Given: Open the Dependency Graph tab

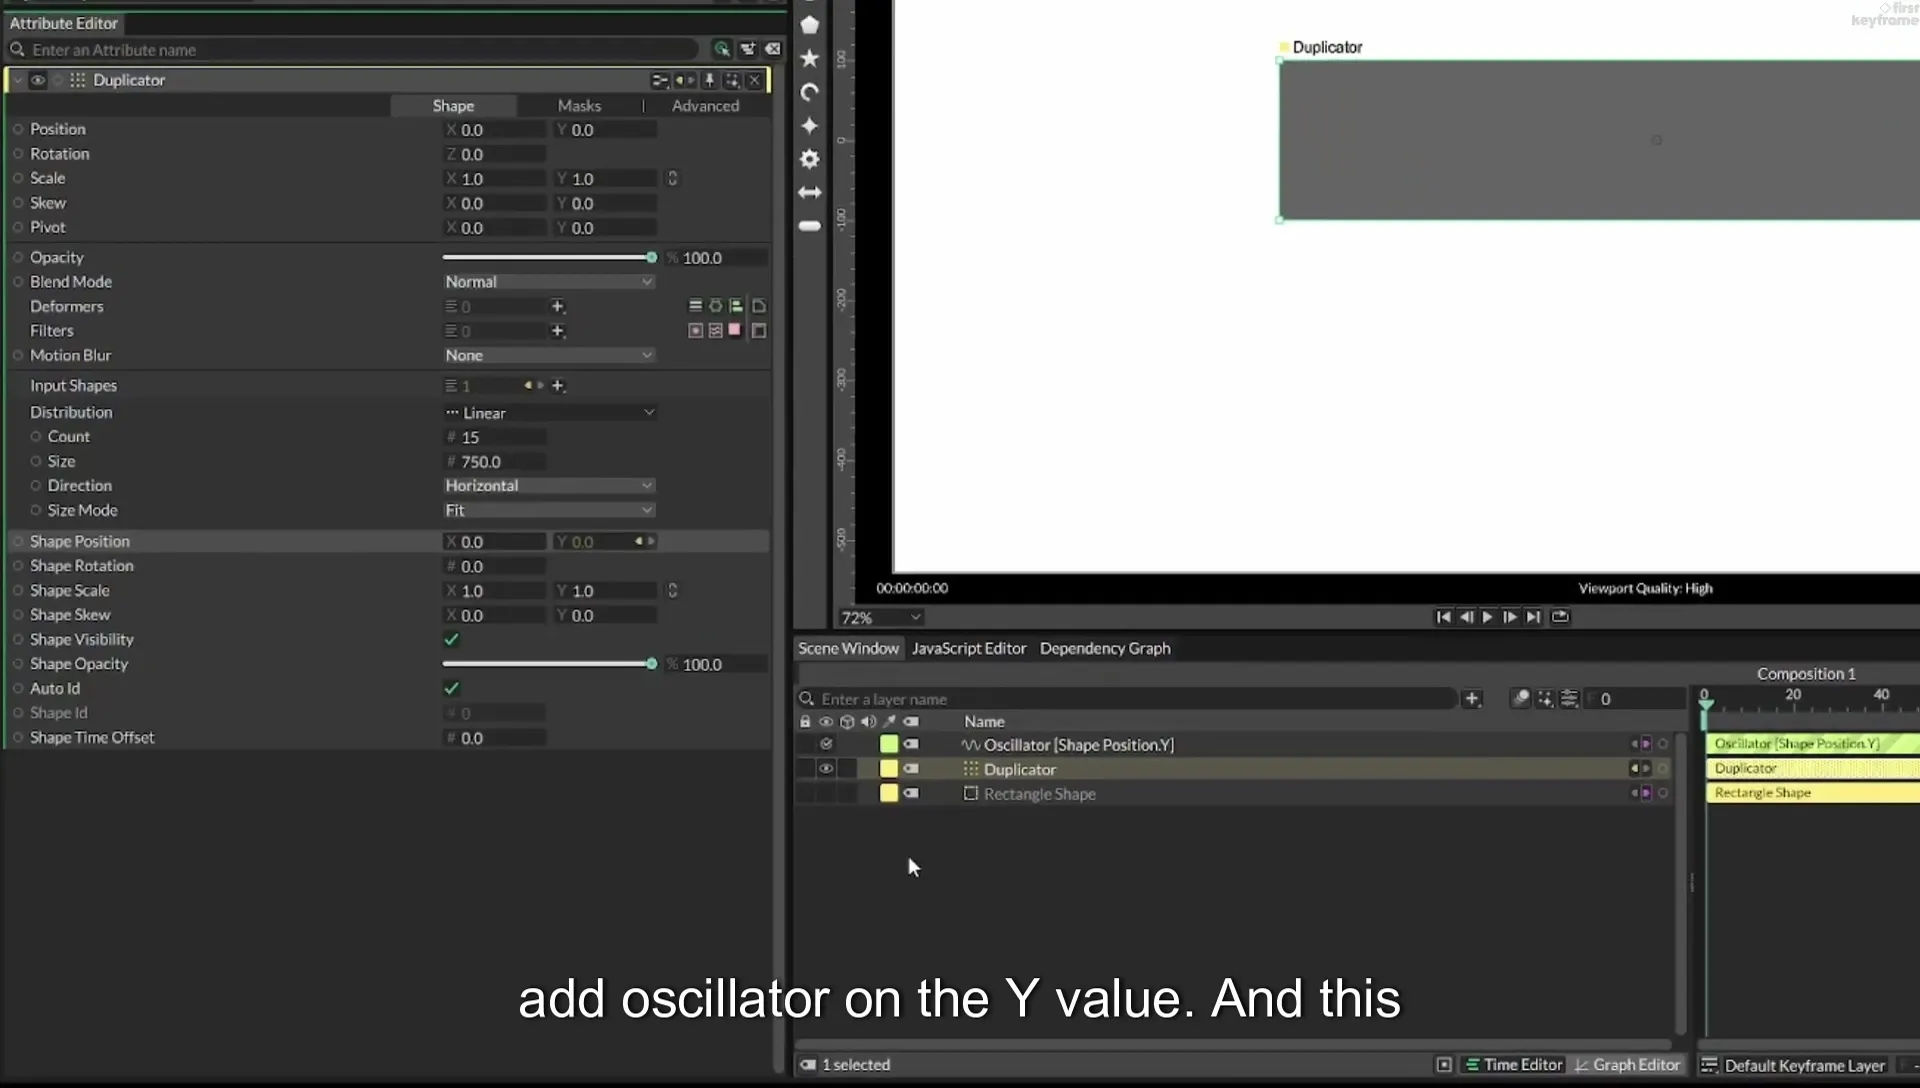Looking at the screenshot, I should click(x=1105, y=649).
